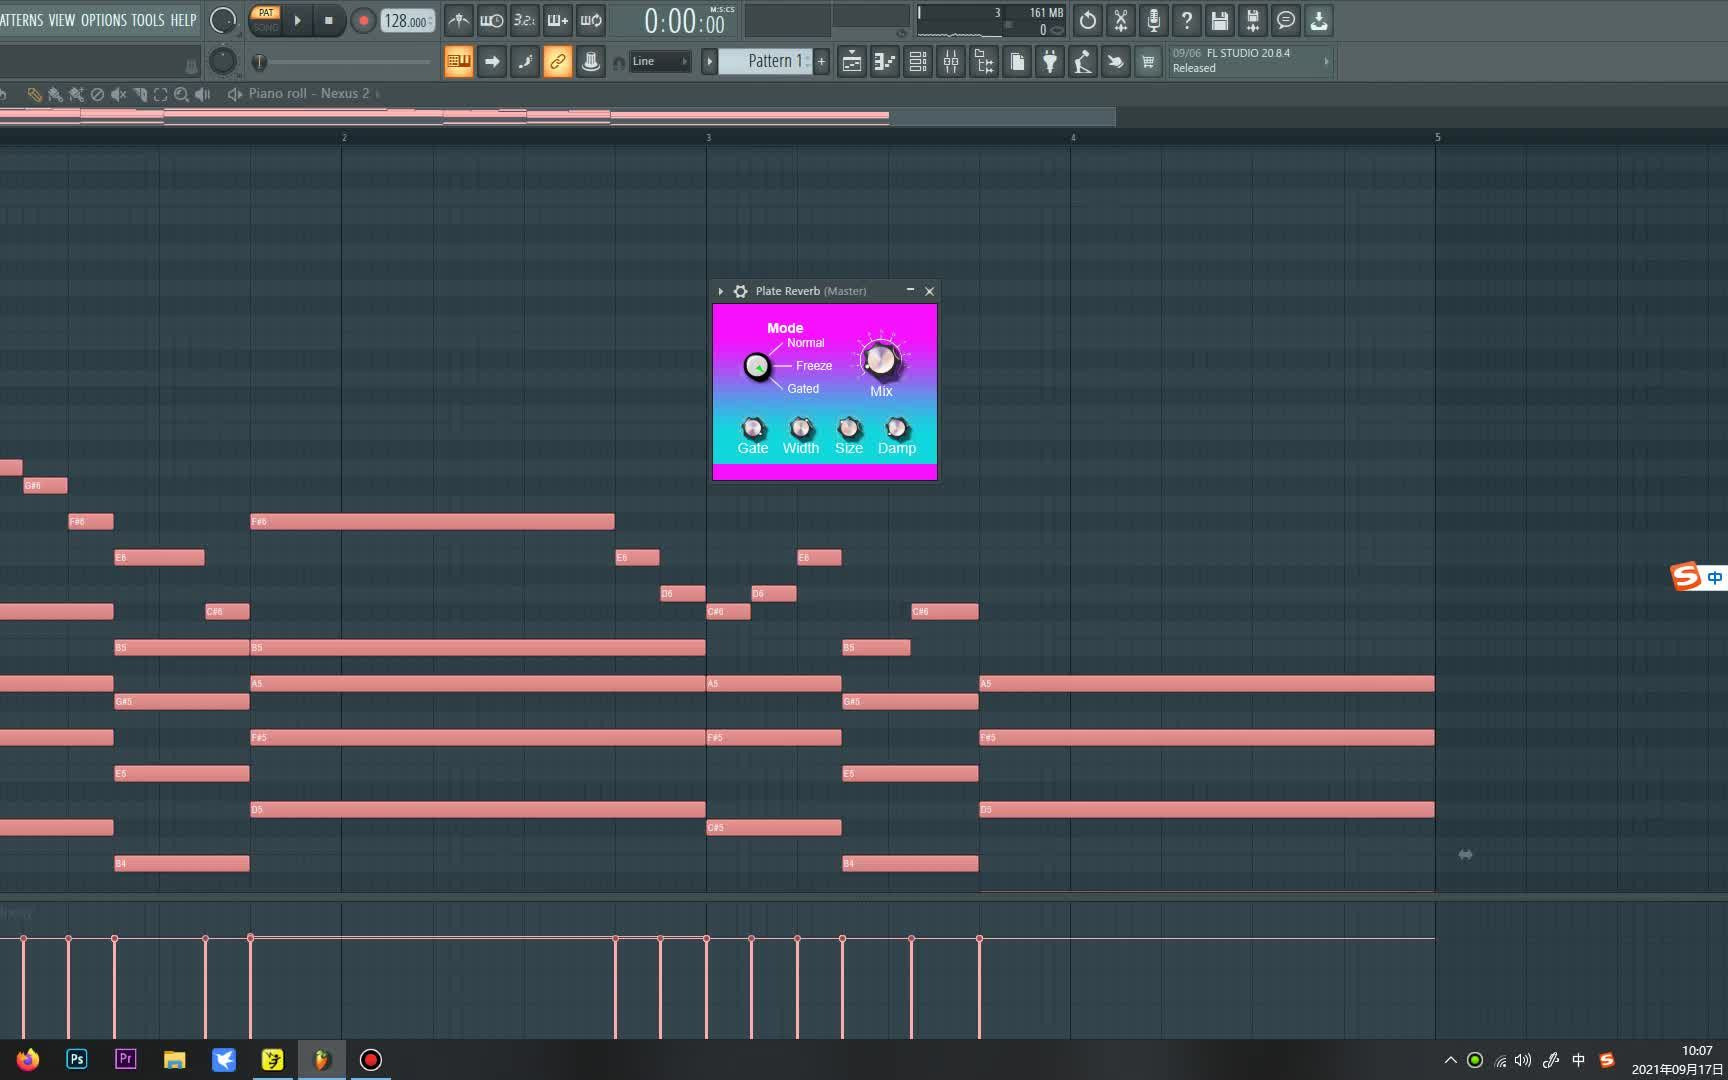The image size is (1728, 1080).
Task: Toggle the link/multilink to controllers button
Action: (x=558, y=62)
